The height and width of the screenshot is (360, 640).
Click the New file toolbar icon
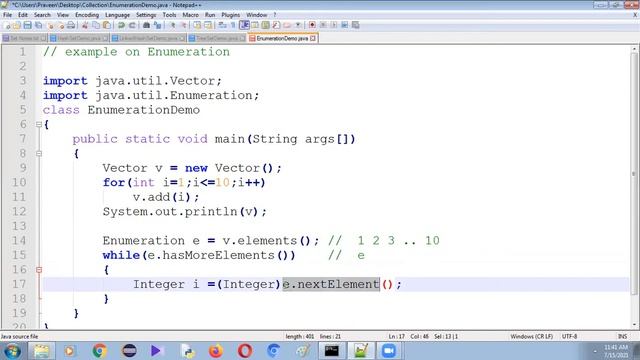pos(6,25)
